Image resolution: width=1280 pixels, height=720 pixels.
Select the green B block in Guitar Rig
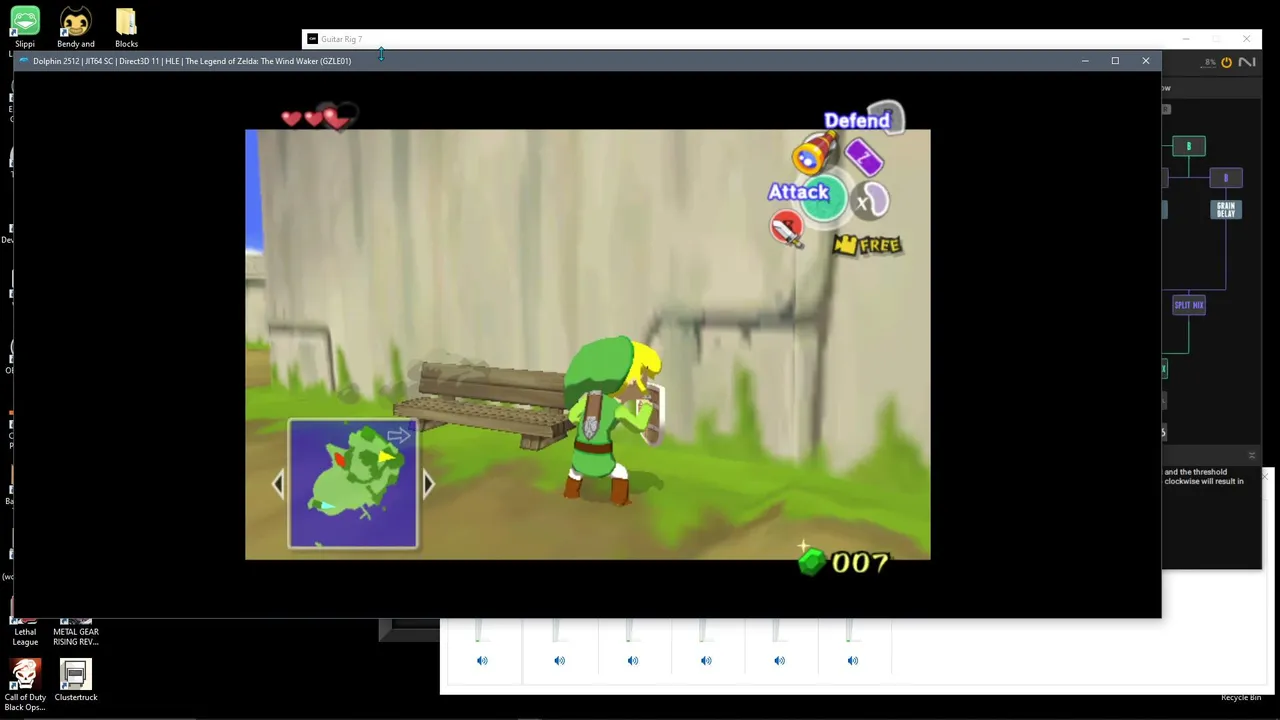pos(1189,146)
